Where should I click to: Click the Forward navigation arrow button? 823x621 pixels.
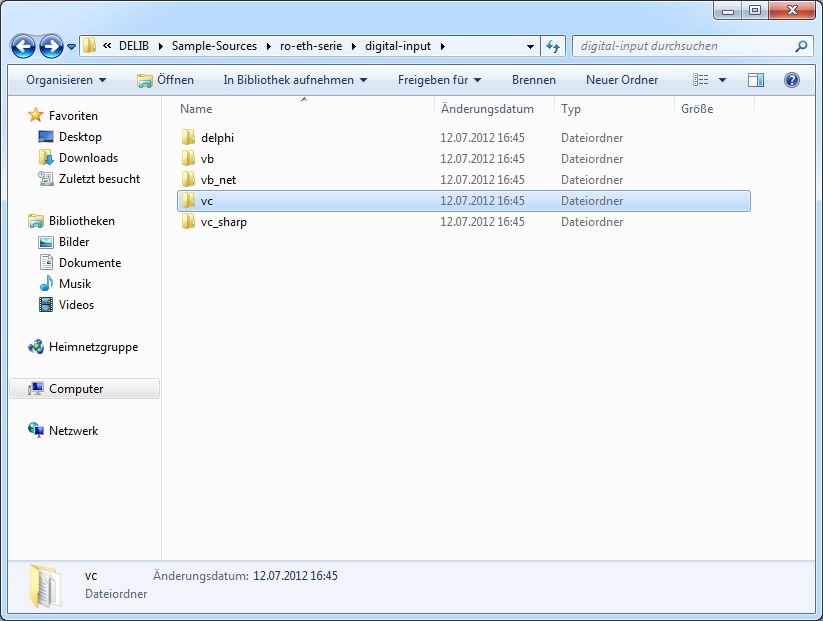[x=51, y=46]
